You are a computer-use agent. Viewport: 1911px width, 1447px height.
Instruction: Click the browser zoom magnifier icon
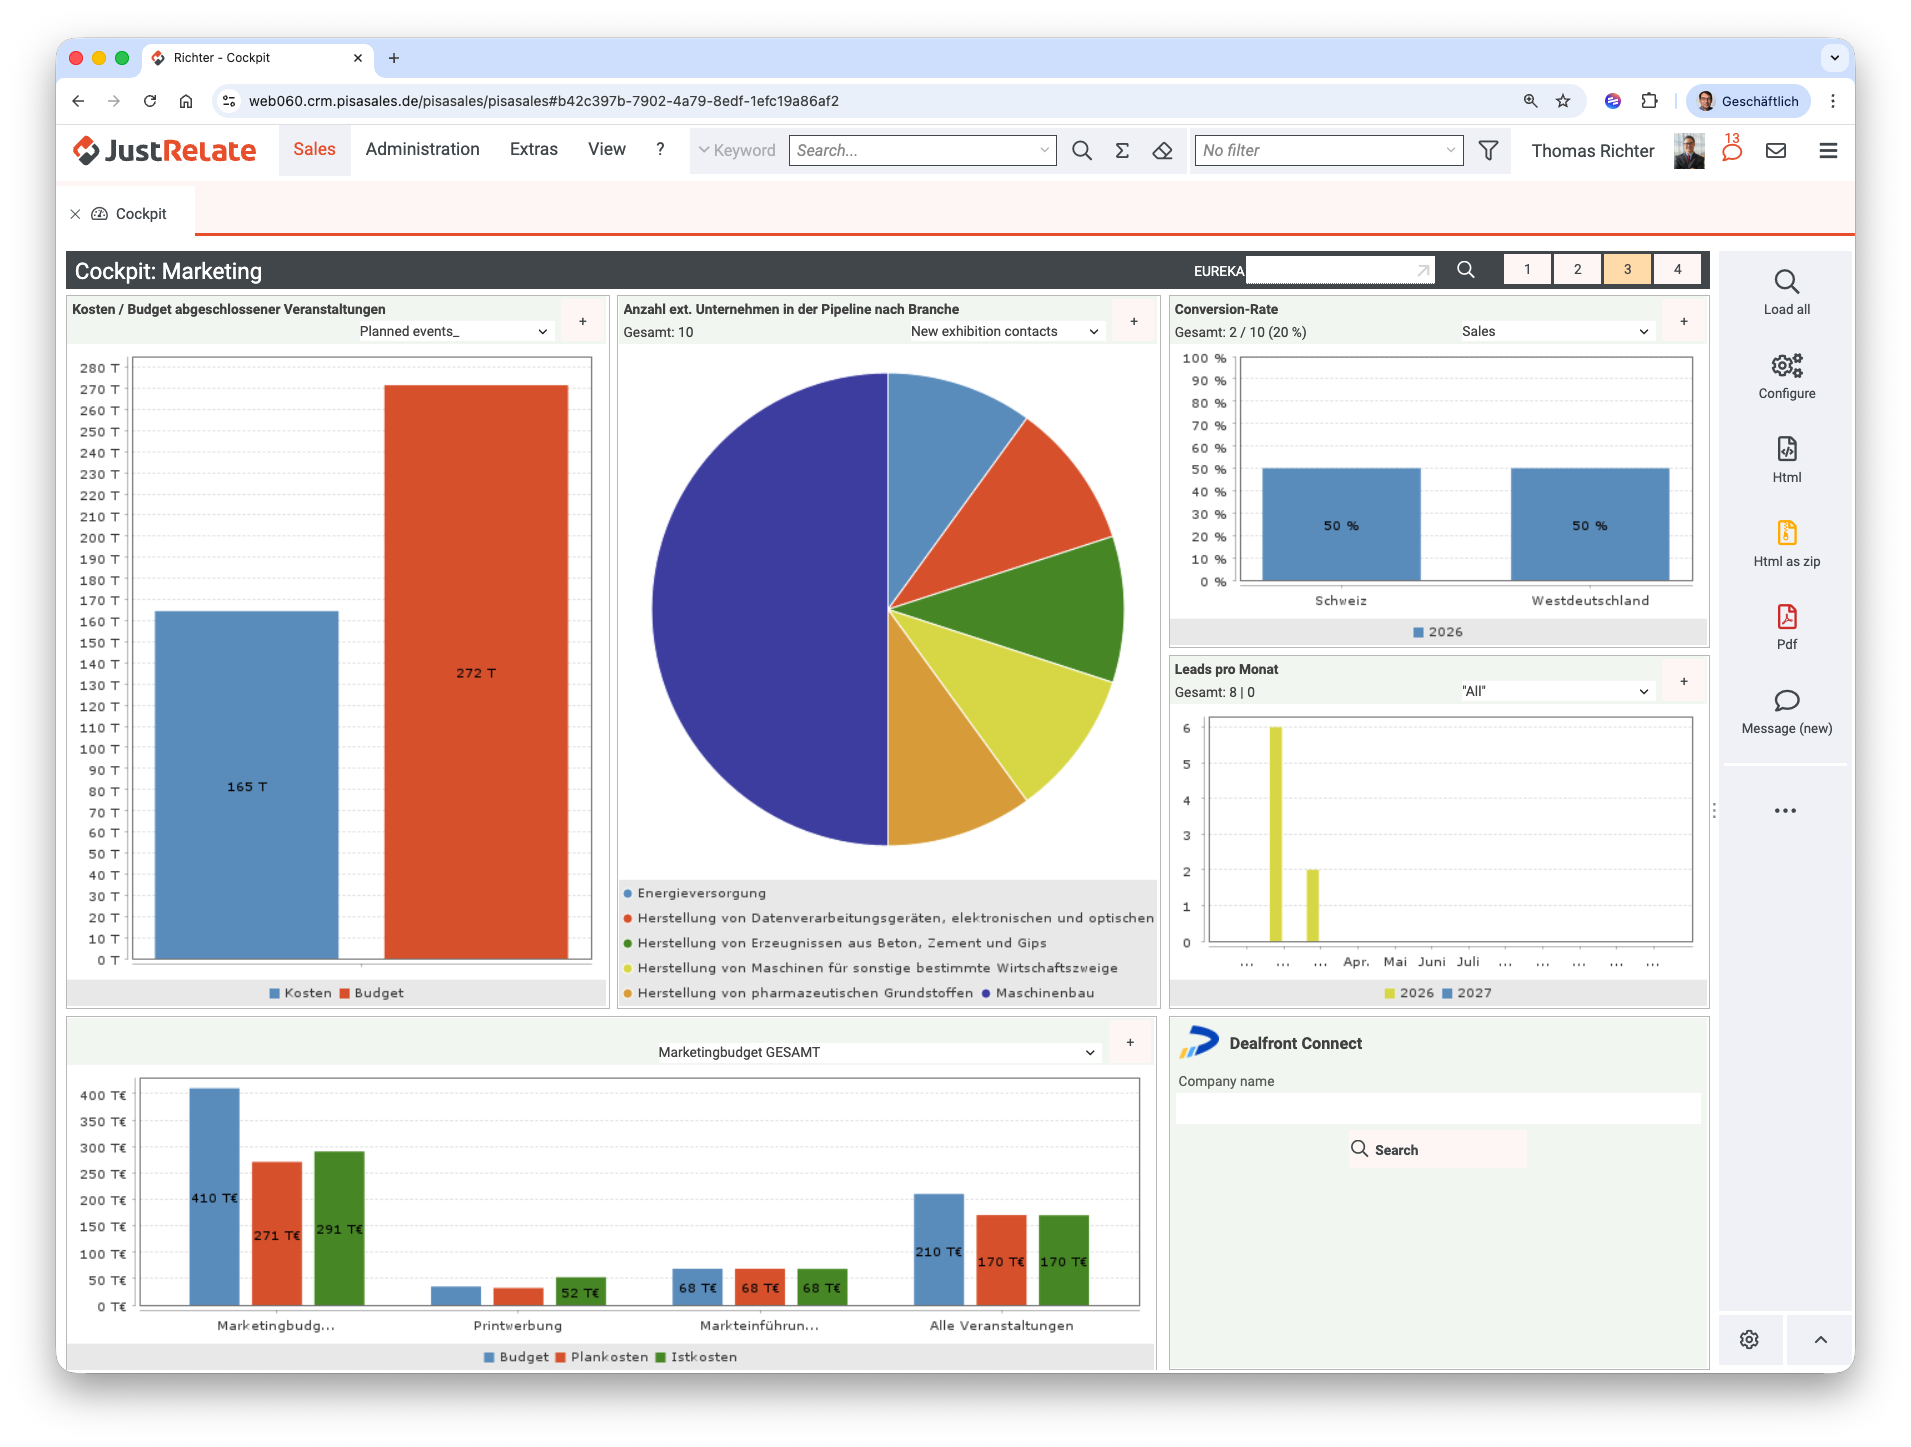[1530, 101]
